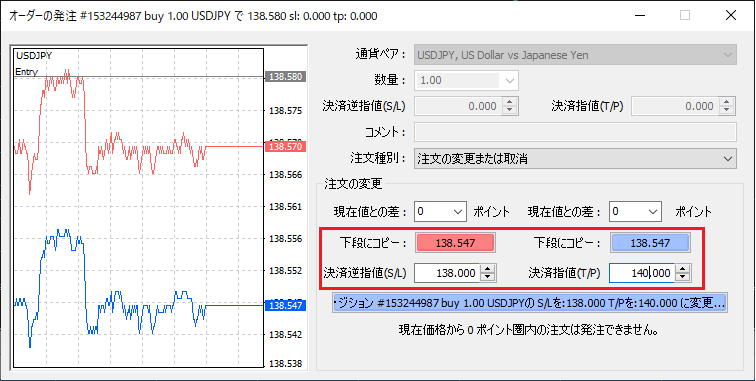Expand the left 現在値との差 points dropdown

pos(440,211)
